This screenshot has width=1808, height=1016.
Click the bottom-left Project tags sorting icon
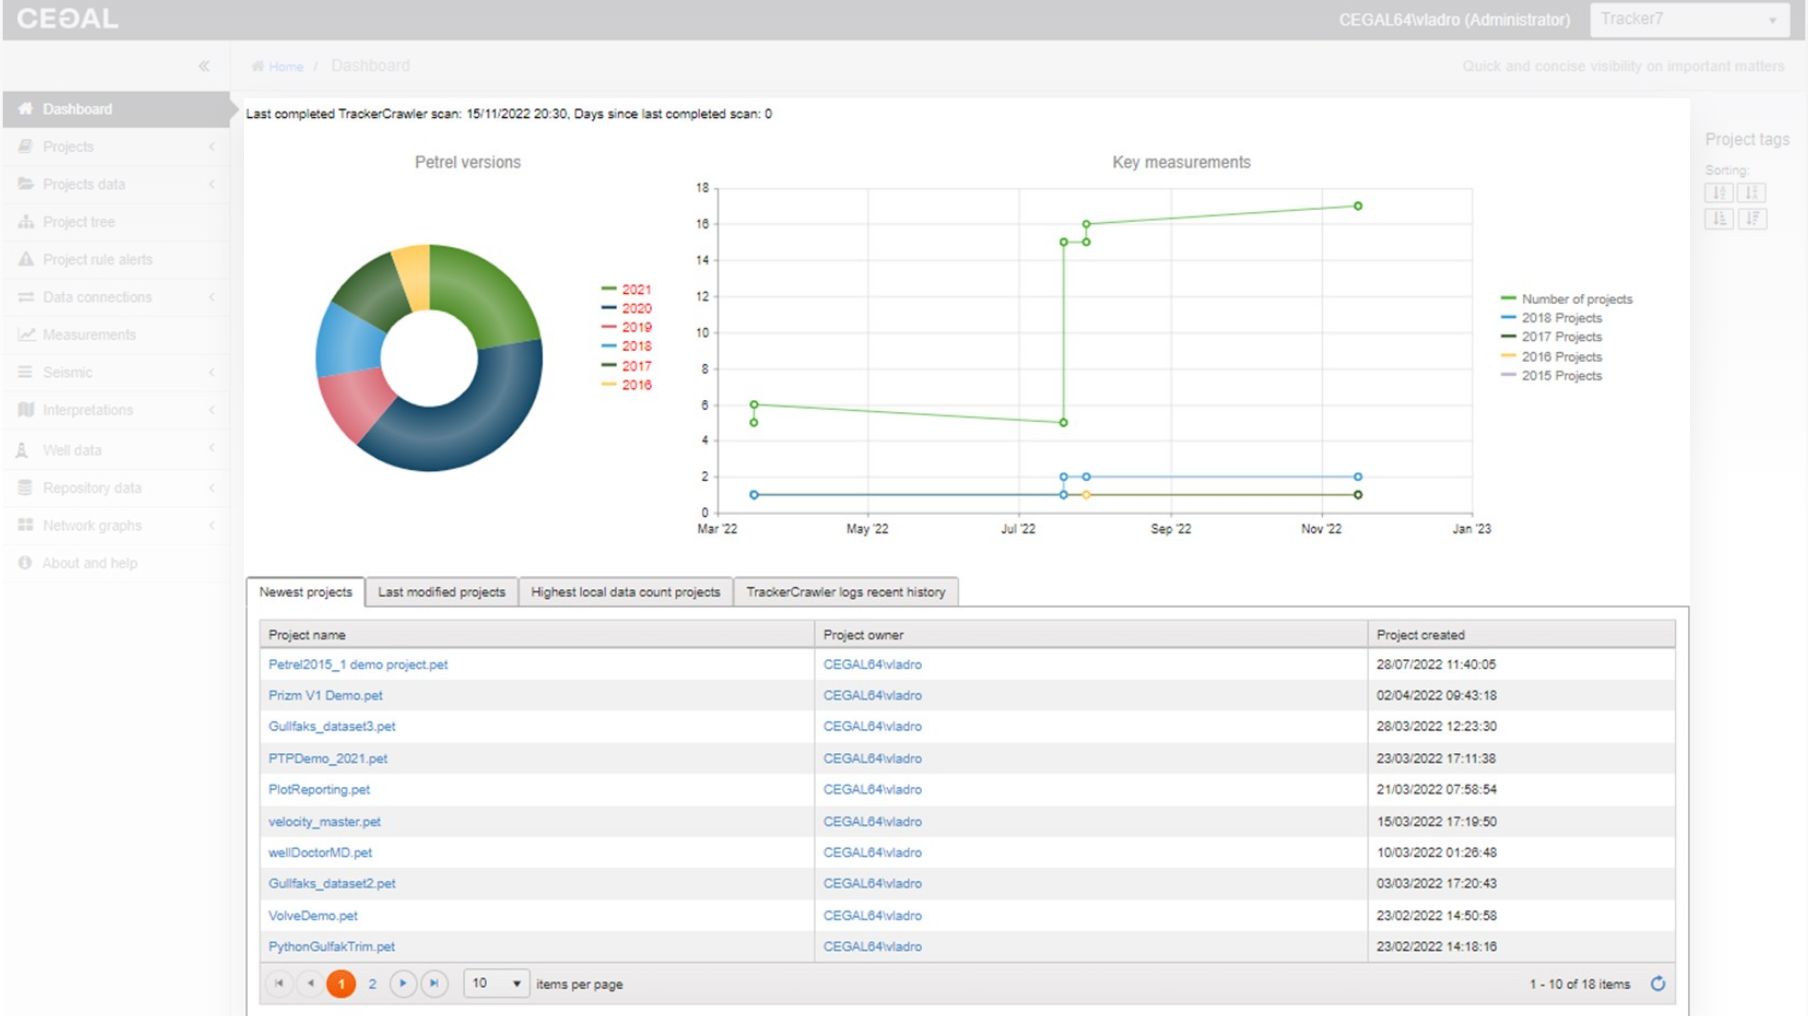click(x=1719, y=219)
